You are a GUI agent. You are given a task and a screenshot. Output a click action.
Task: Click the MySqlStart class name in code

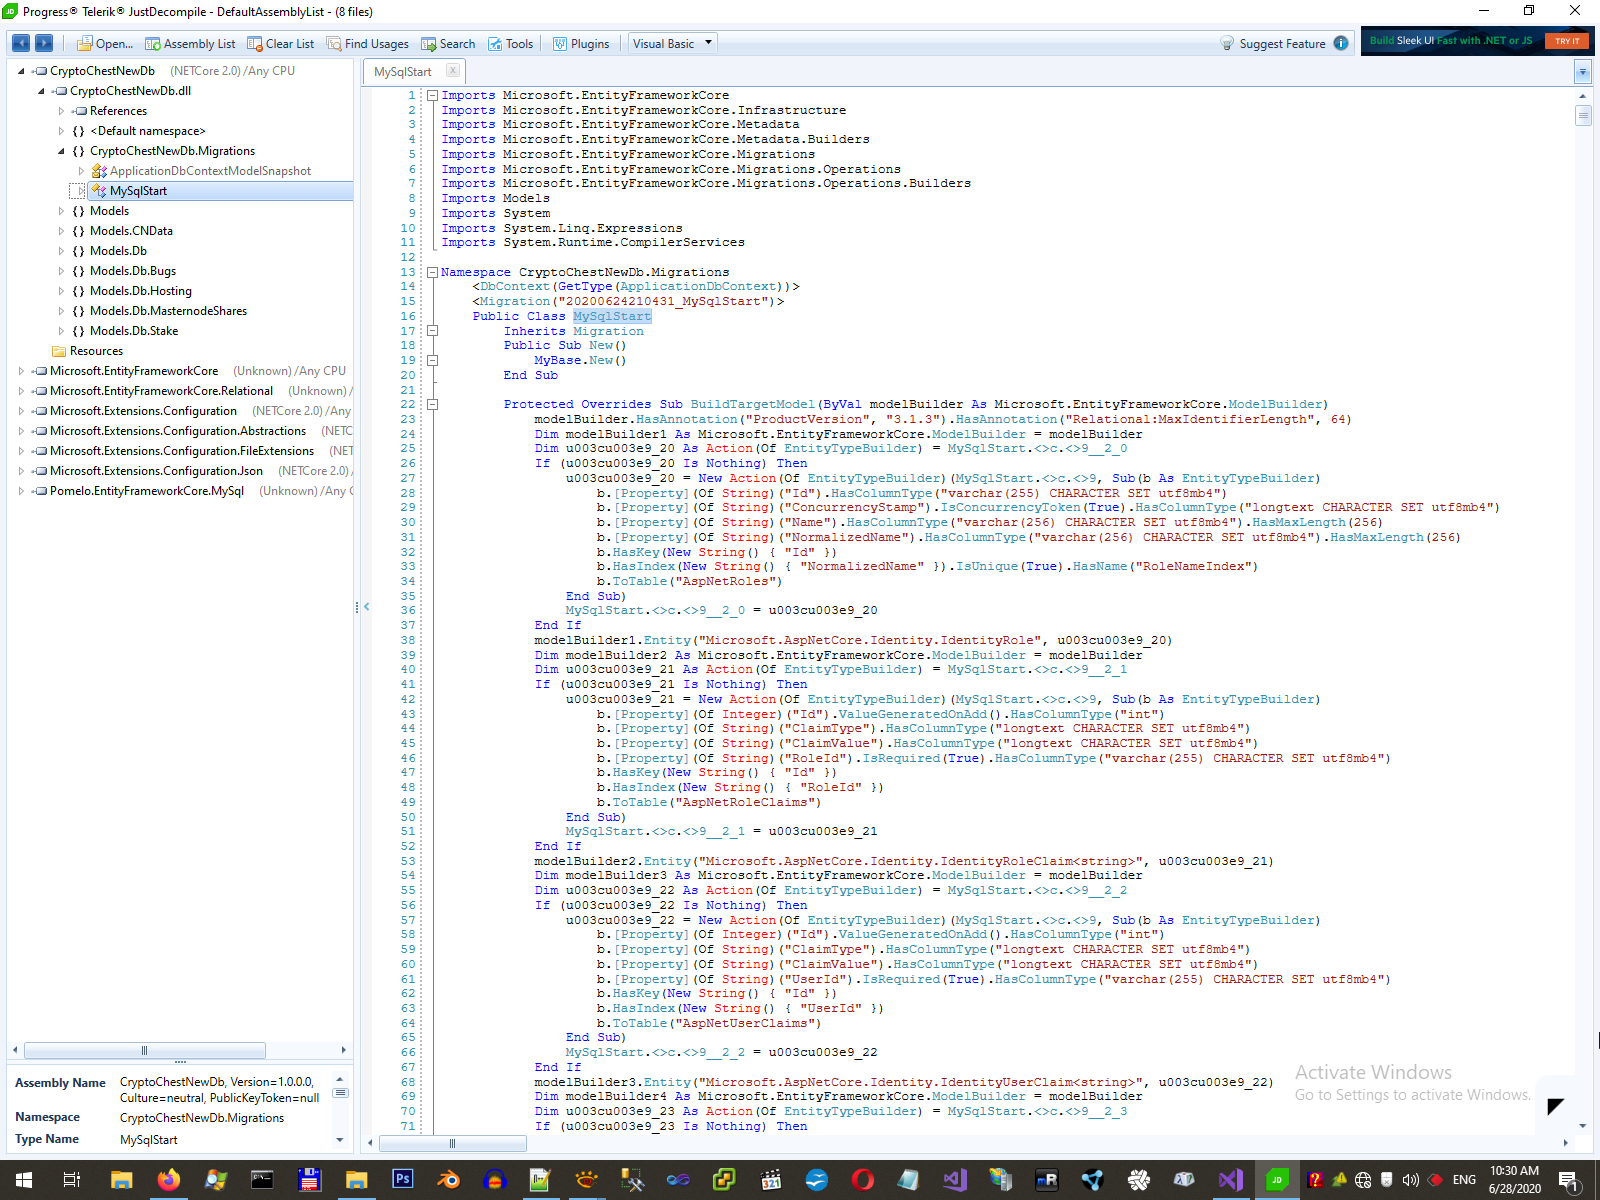pyautogui.click(x=611, y=316)
